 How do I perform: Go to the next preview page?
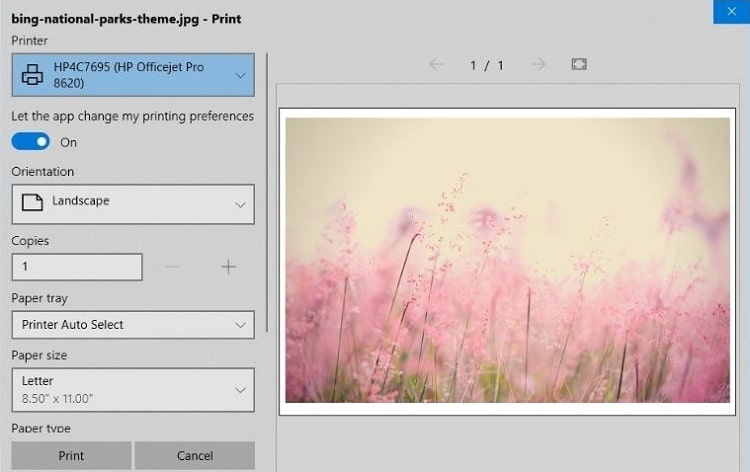[538, 64]
